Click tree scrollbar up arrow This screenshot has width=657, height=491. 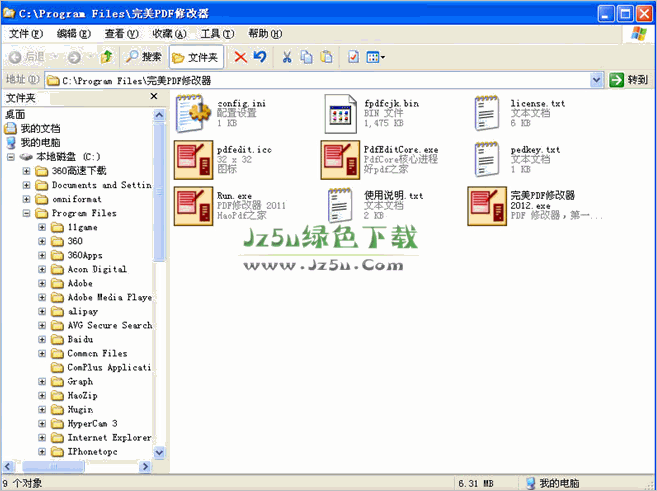(159, 115)
